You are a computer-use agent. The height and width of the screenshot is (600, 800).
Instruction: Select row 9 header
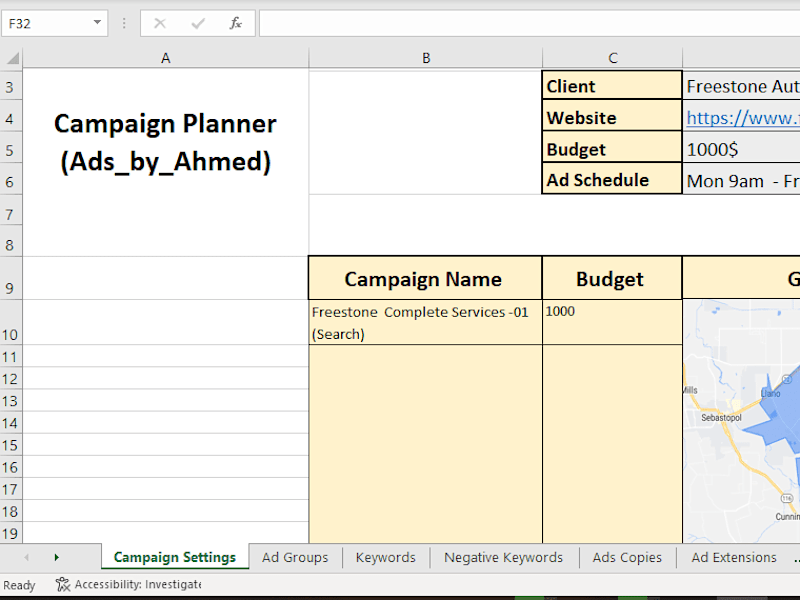[11, 278]
